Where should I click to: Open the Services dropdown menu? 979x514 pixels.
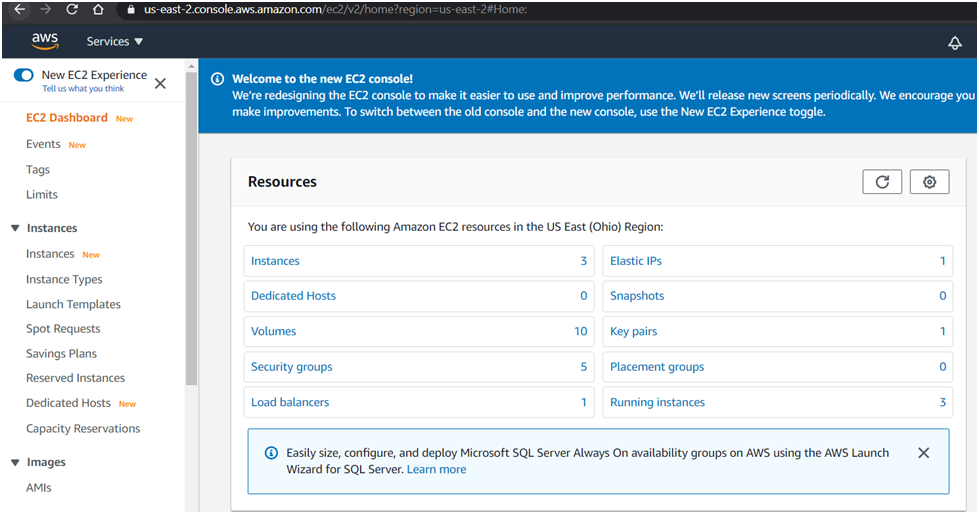click(115, 41)
